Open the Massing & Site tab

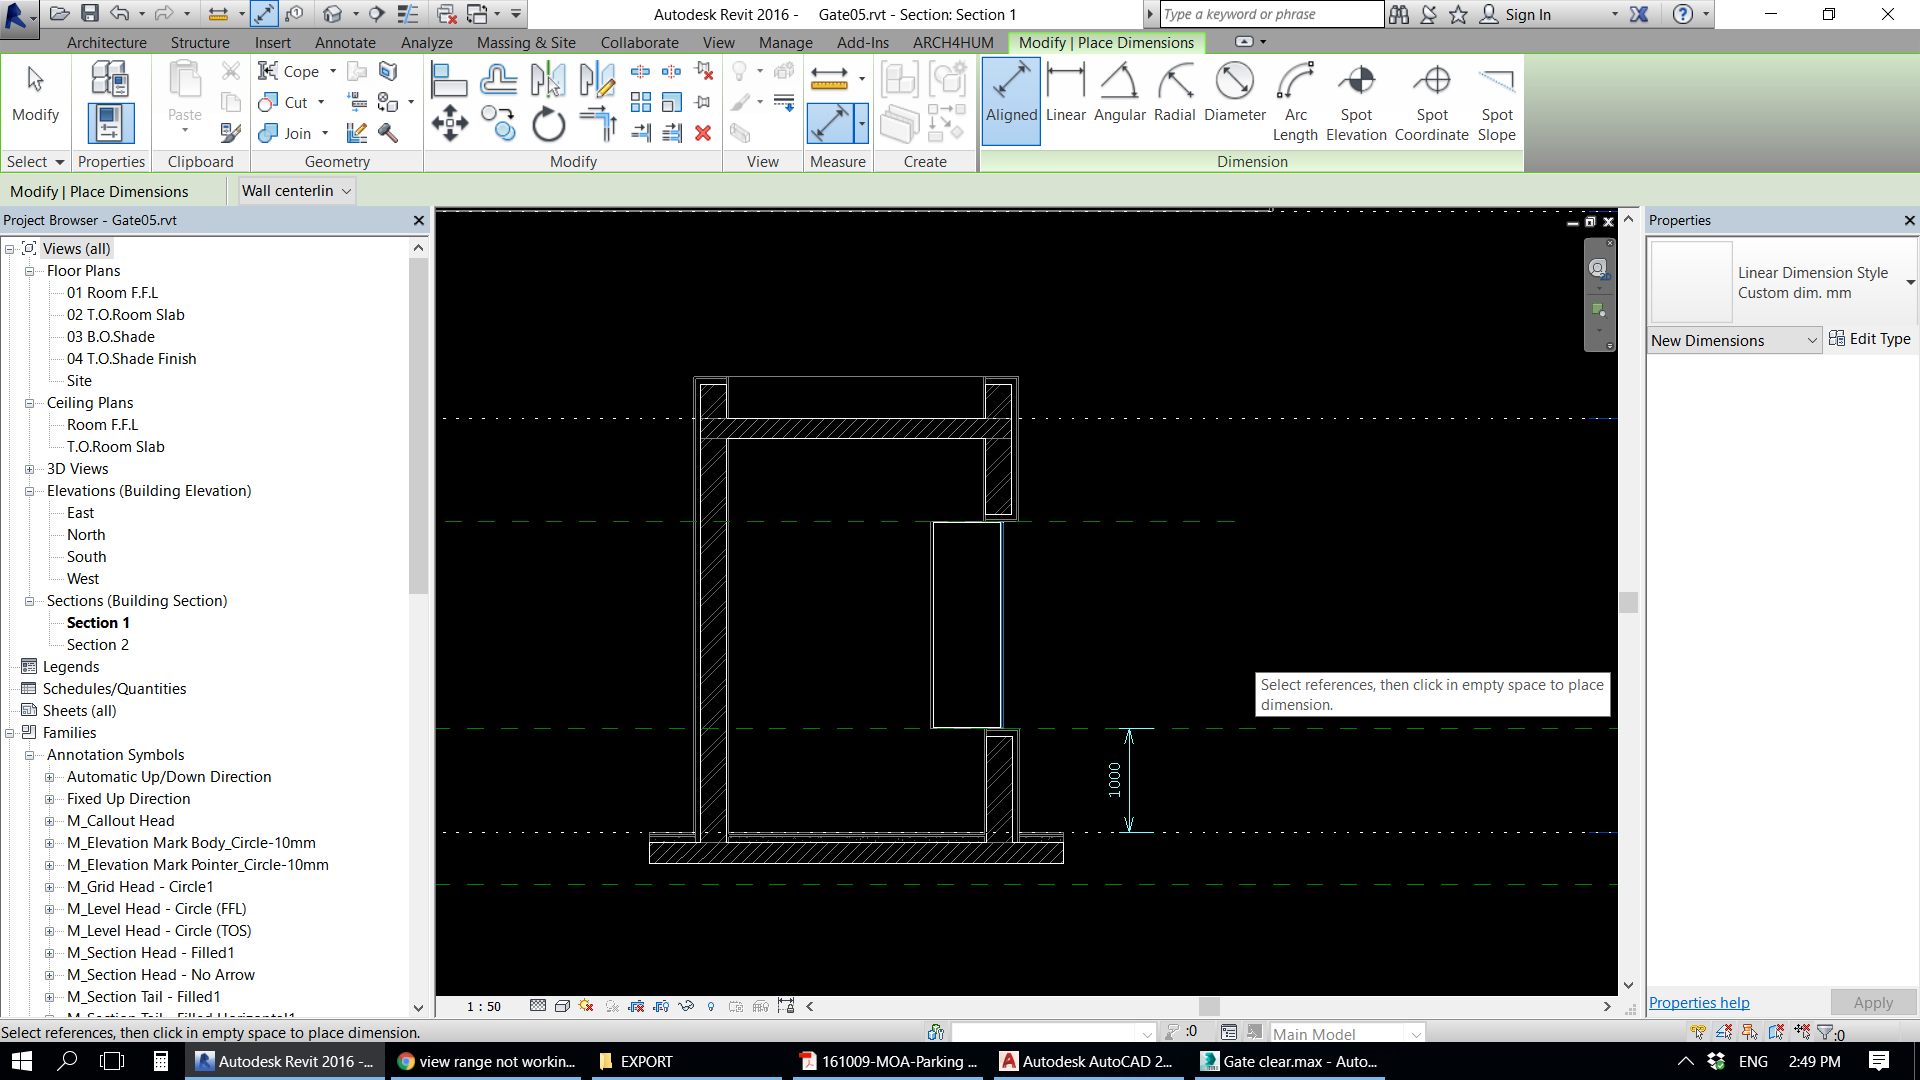point(526,42)
